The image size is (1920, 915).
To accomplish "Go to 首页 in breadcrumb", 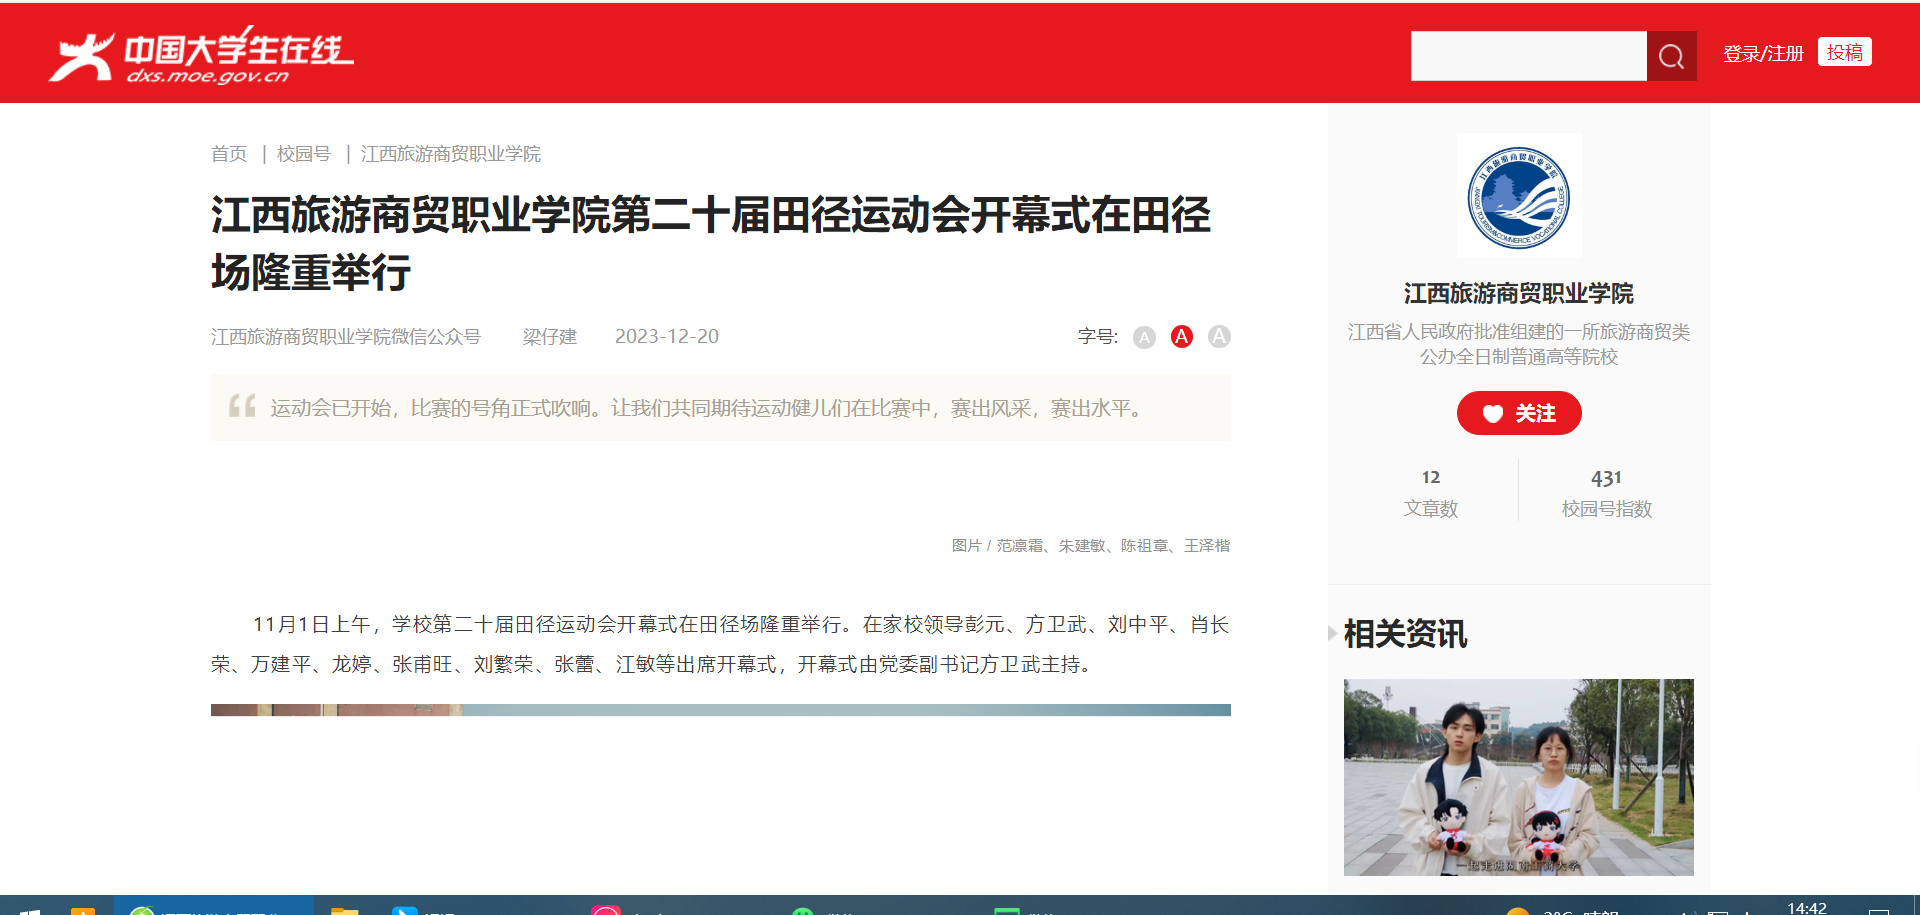I will click(x=229, y=154).
